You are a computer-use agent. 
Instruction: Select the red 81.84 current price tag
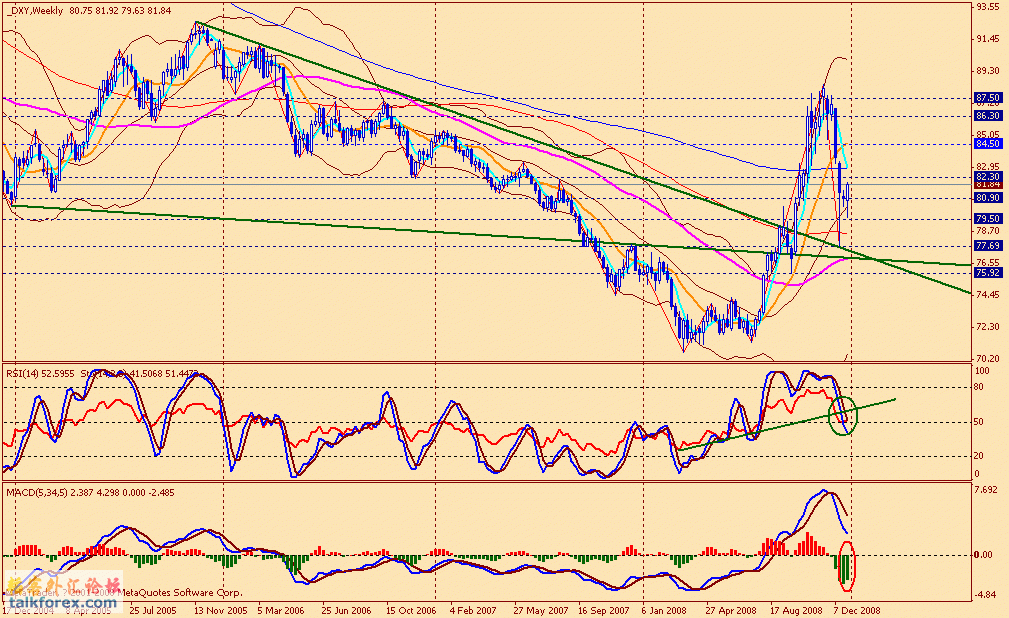(988, 184)
